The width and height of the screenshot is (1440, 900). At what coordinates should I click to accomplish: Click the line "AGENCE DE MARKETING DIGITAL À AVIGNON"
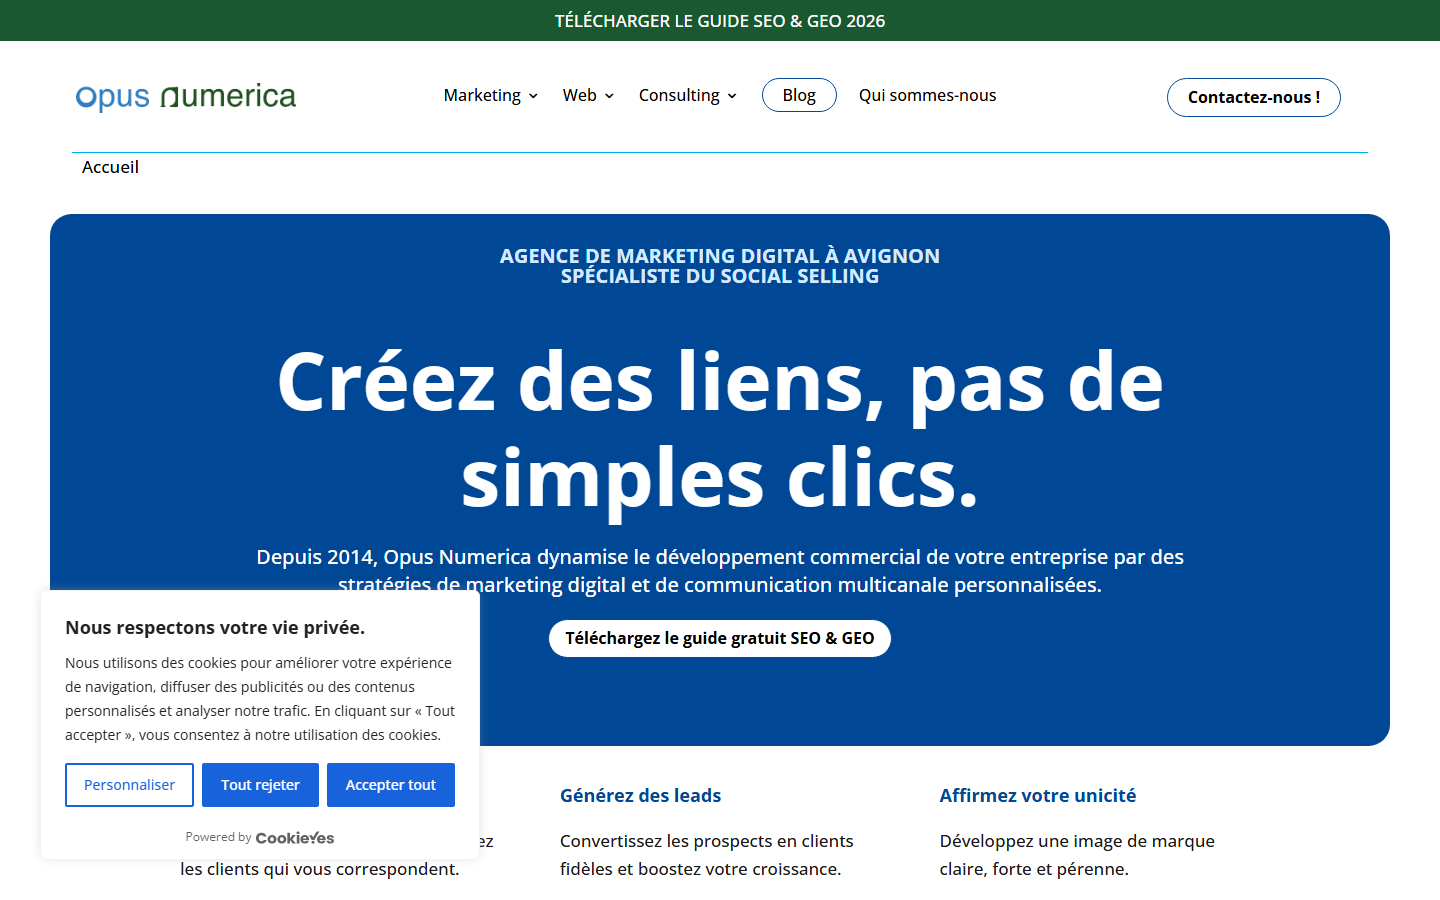[x=720, y=256]
